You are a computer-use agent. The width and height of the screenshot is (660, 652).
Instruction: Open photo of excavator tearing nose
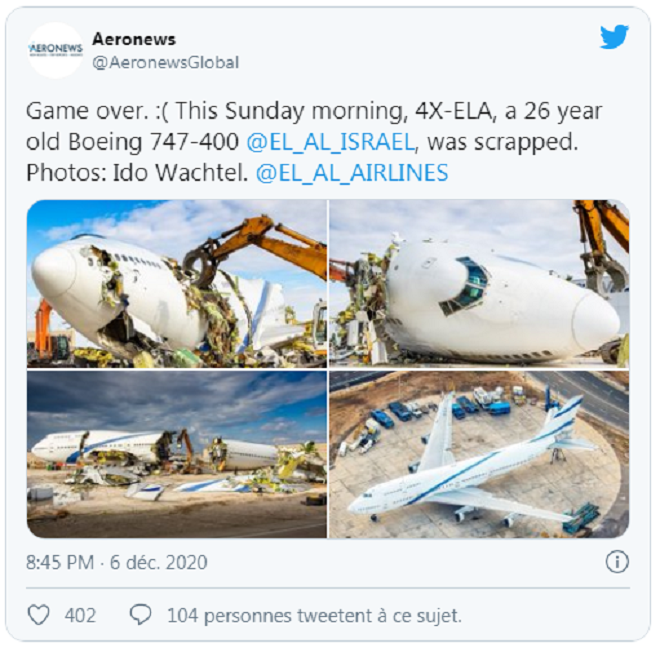177,284
